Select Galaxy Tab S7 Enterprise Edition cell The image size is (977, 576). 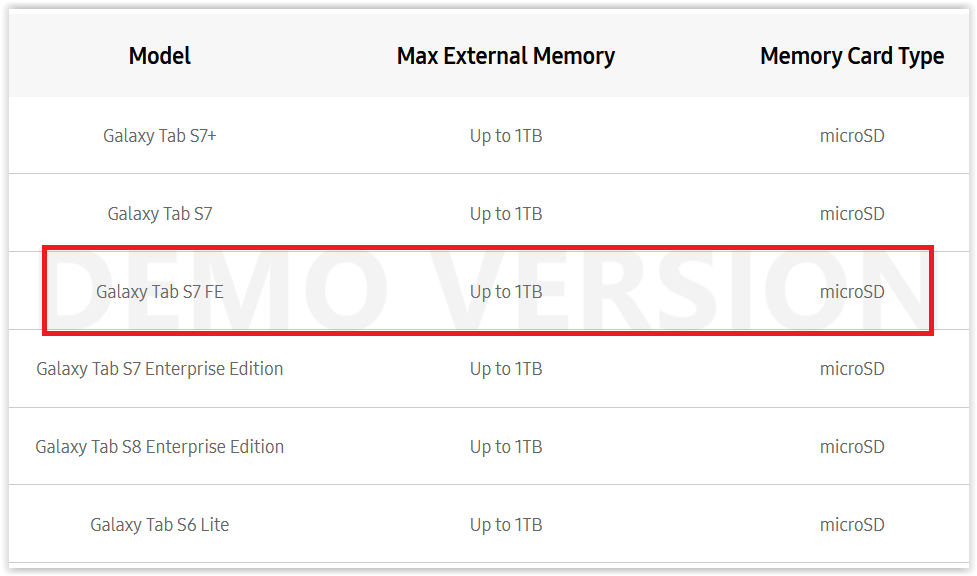[160, 369]
